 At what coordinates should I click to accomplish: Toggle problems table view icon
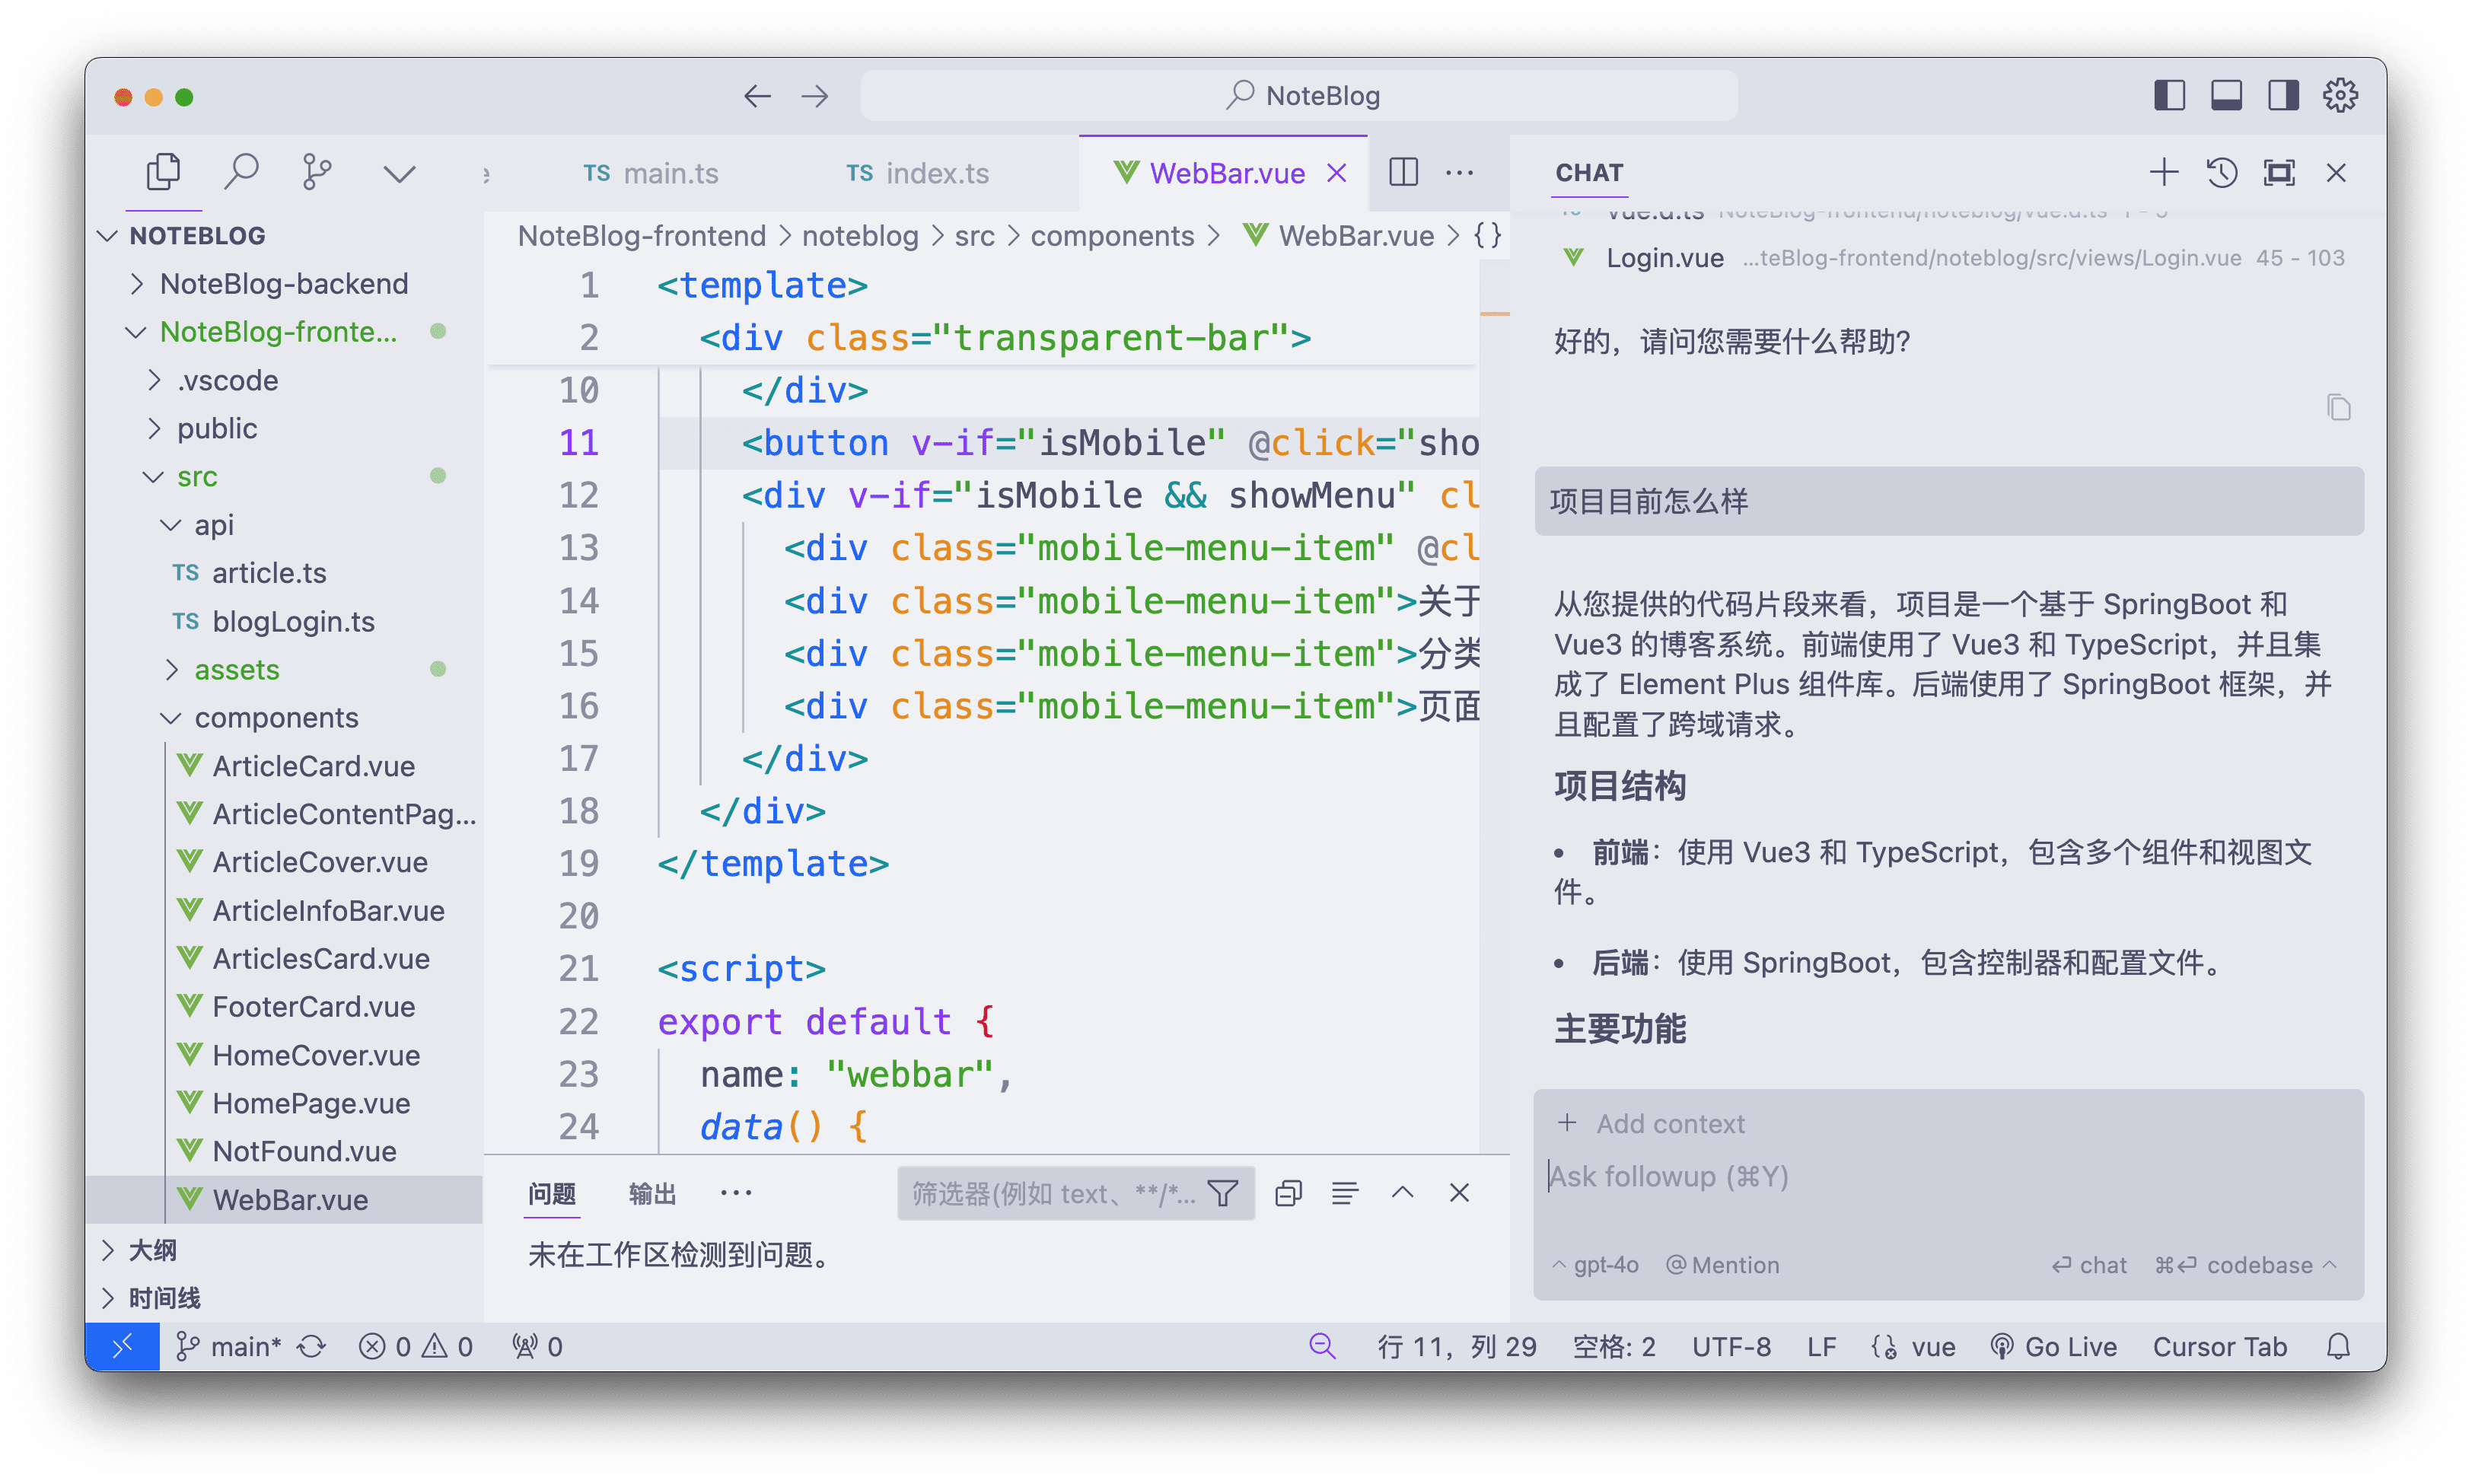pyautogui.click(x=1344, y=1193)
